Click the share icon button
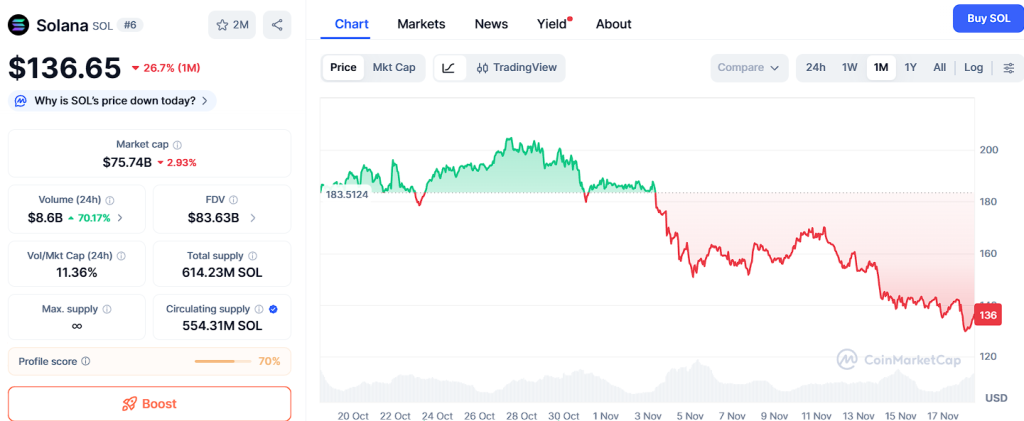The height and width of the screenshot is (421, 1024). (277, 25)
